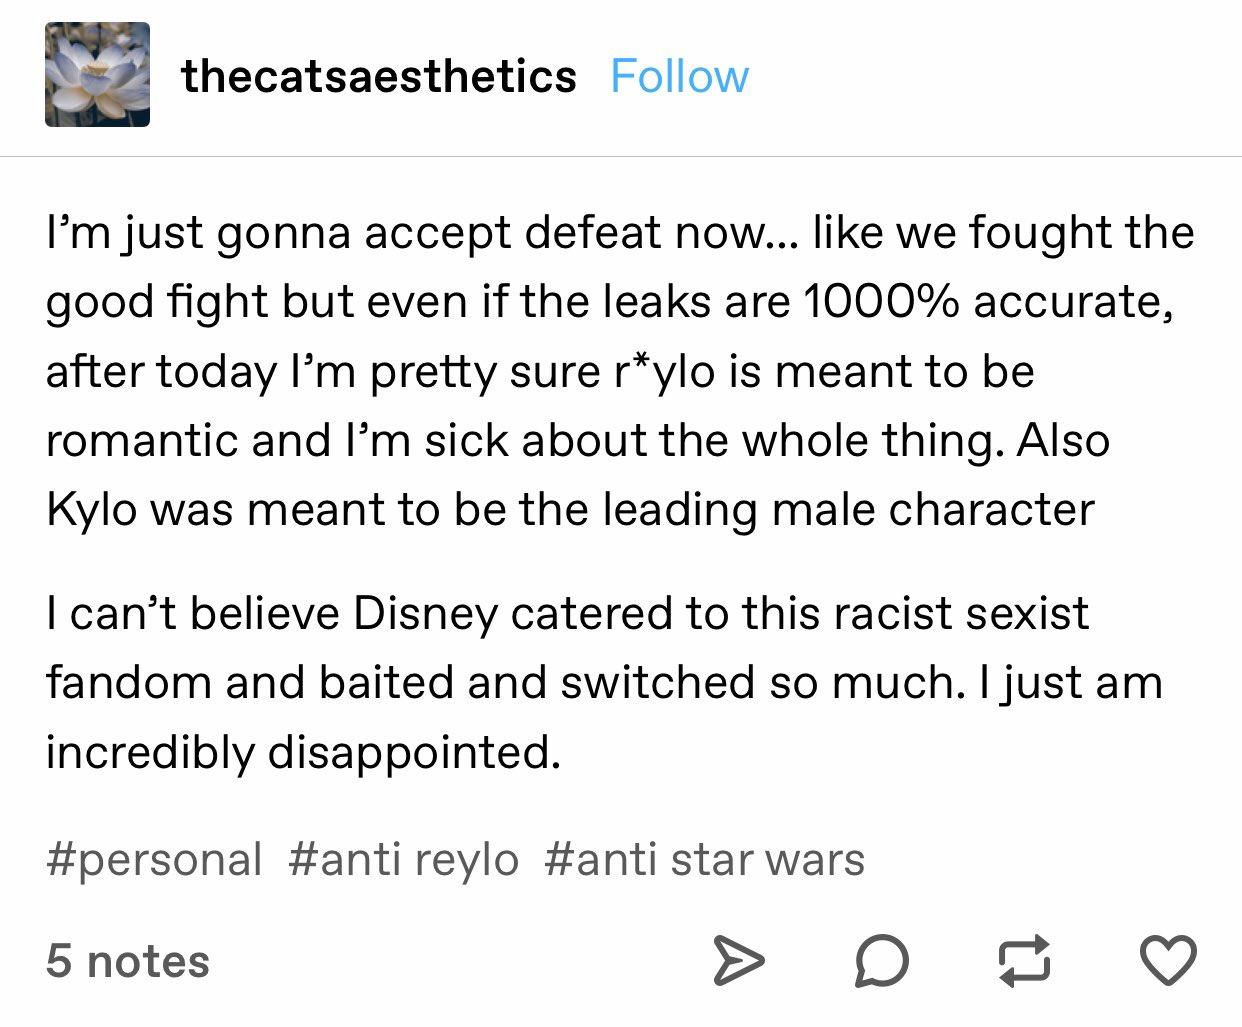
Task: Follow the thecatsaesthetics blog
Action: [679, 77]
